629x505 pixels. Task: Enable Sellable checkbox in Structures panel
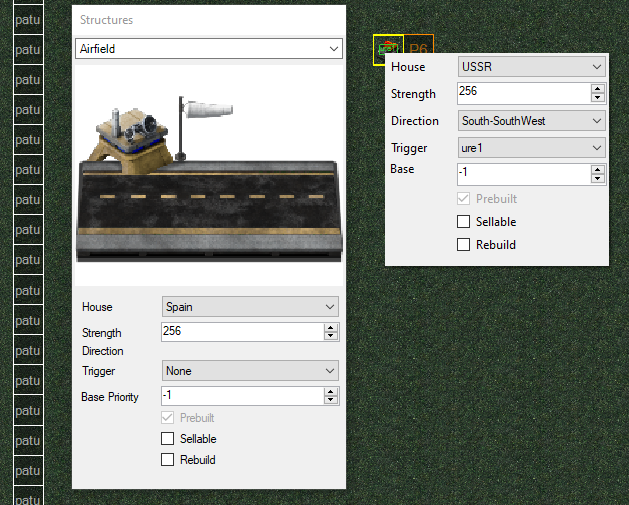167,439
